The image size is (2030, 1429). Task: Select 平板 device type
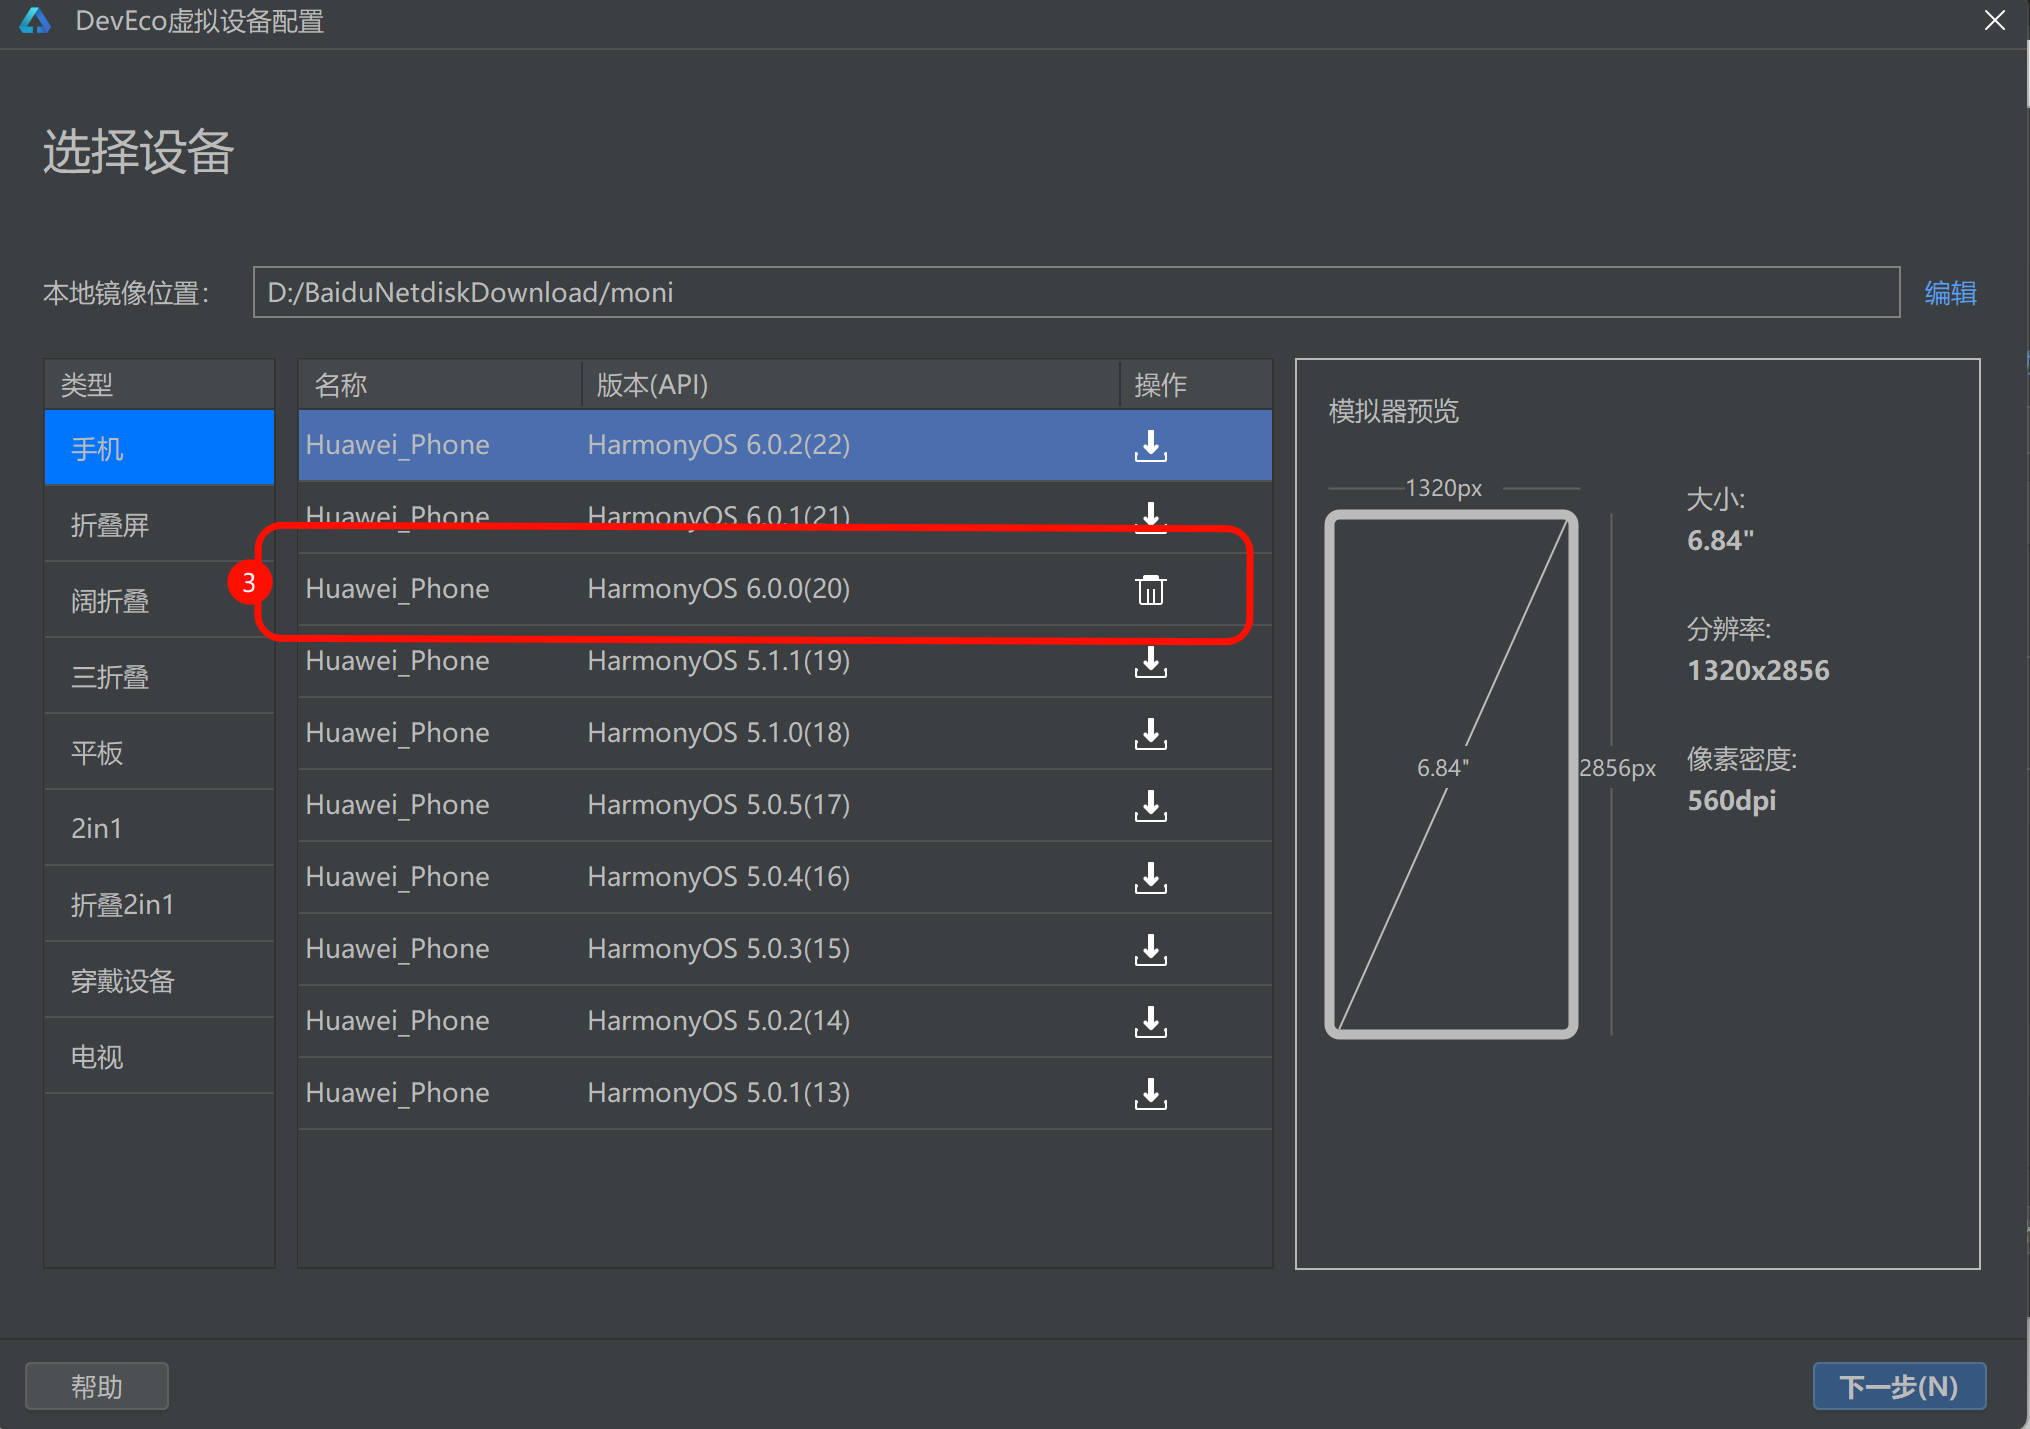[97, 753]
